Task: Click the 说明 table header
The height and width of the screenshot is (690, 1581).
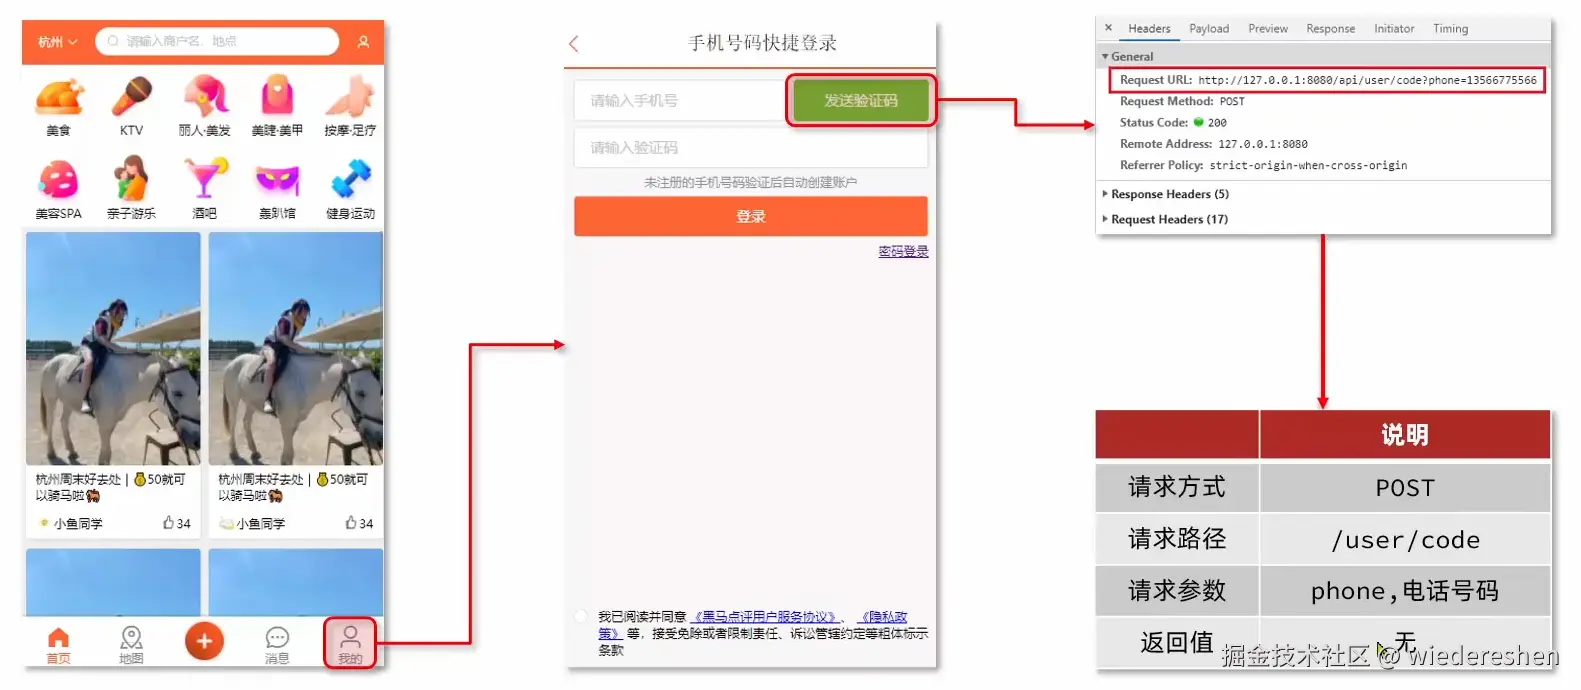Action: pos(1405,435)
